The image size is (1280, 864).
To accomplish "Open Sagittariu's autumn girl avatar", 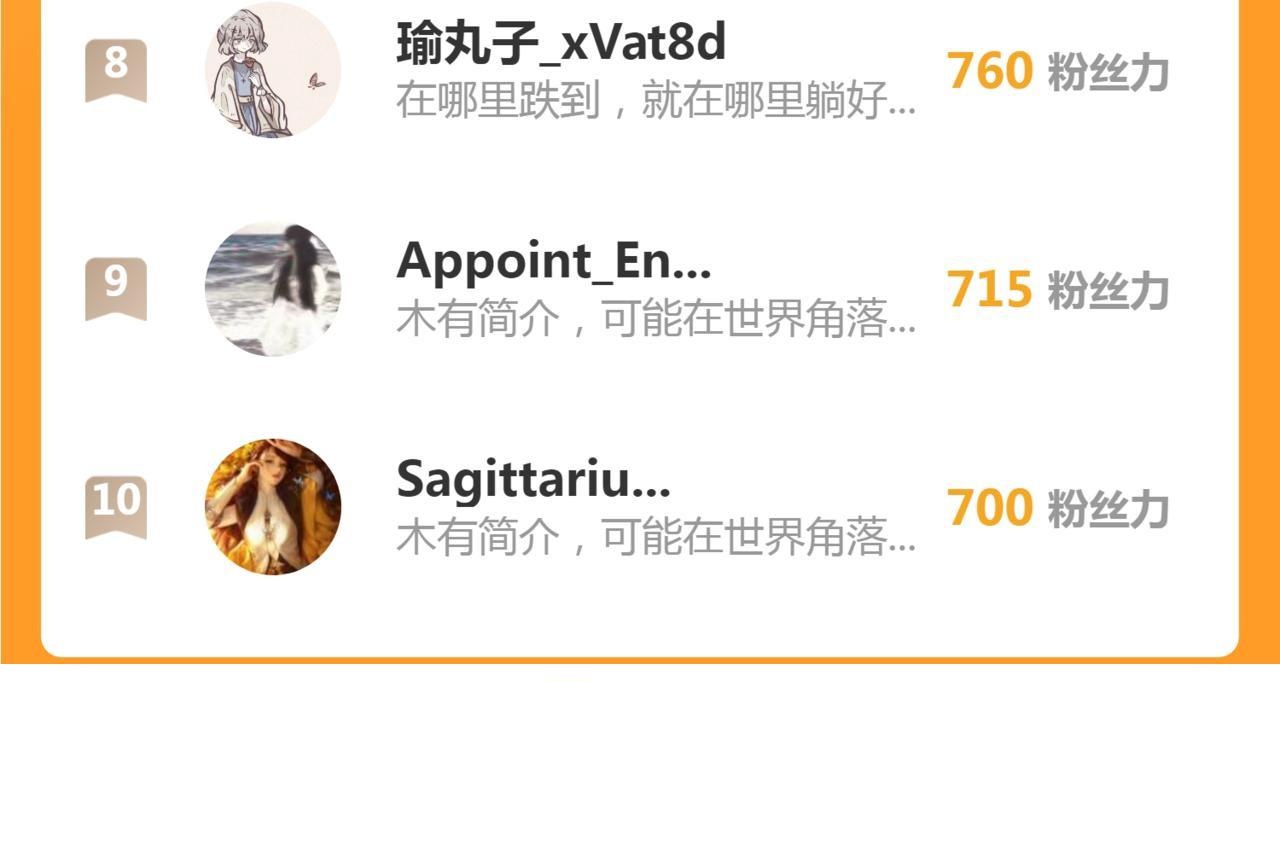I will click(x=273, y=507).
